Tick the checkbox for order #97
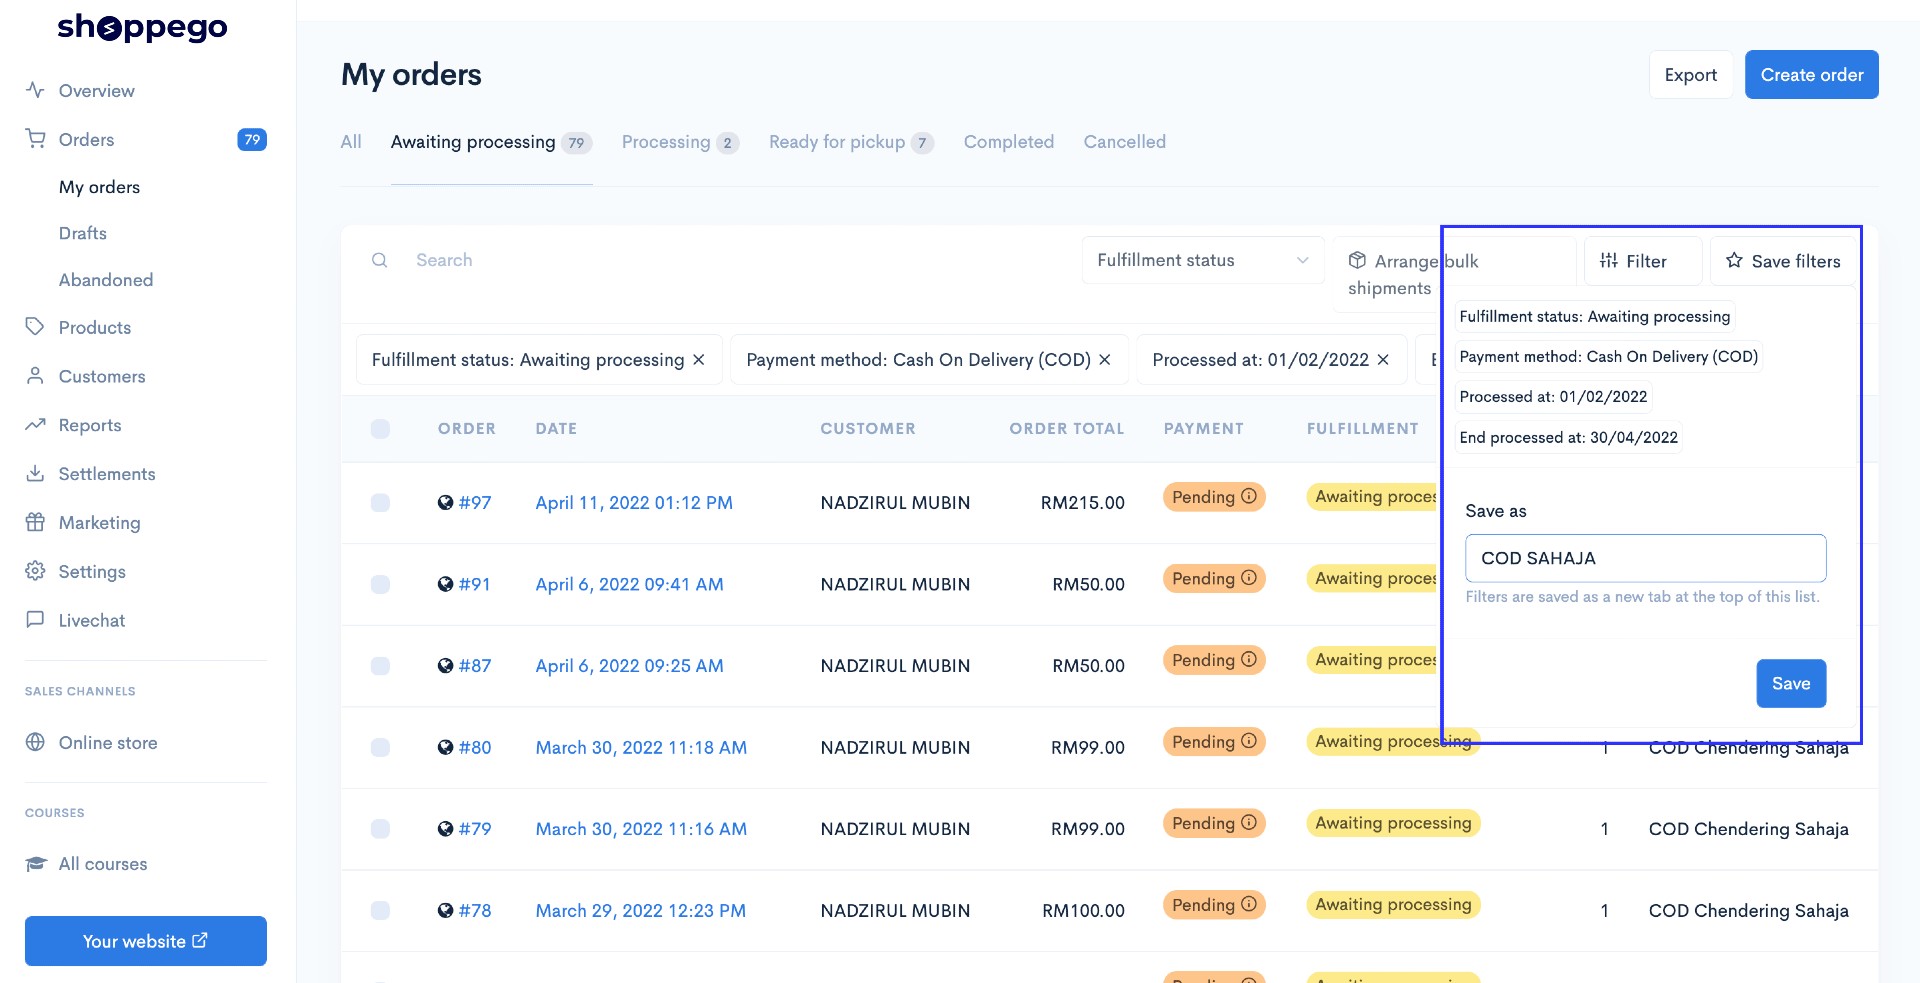 [x=380, y=502]
